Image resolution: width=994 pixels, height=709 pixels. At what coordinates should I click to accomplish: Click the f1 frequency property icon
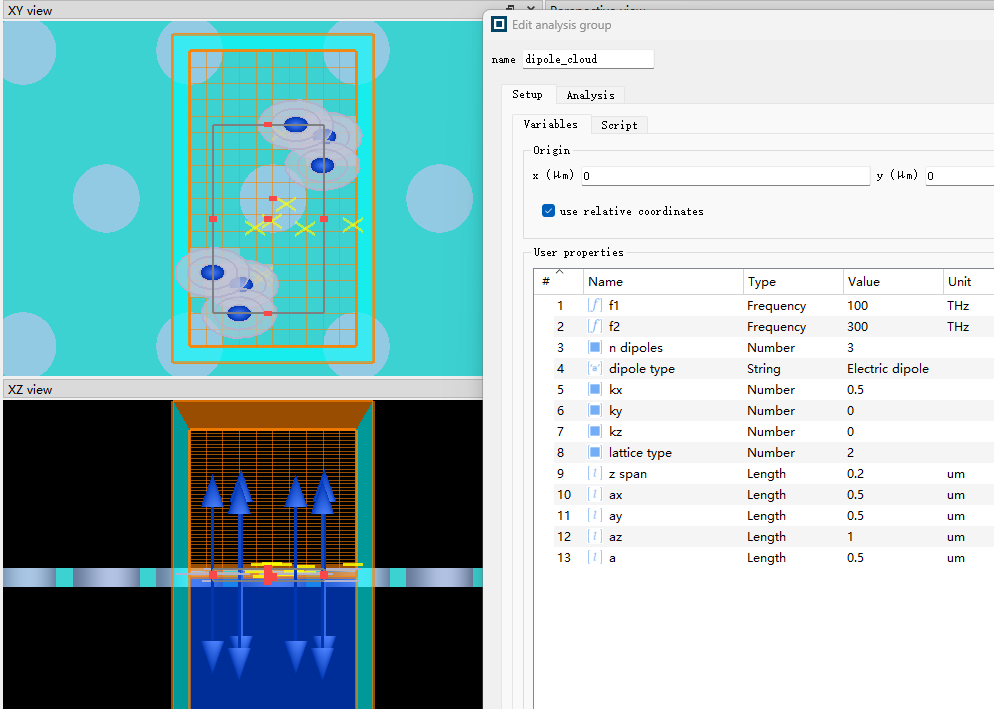(595, 306)
